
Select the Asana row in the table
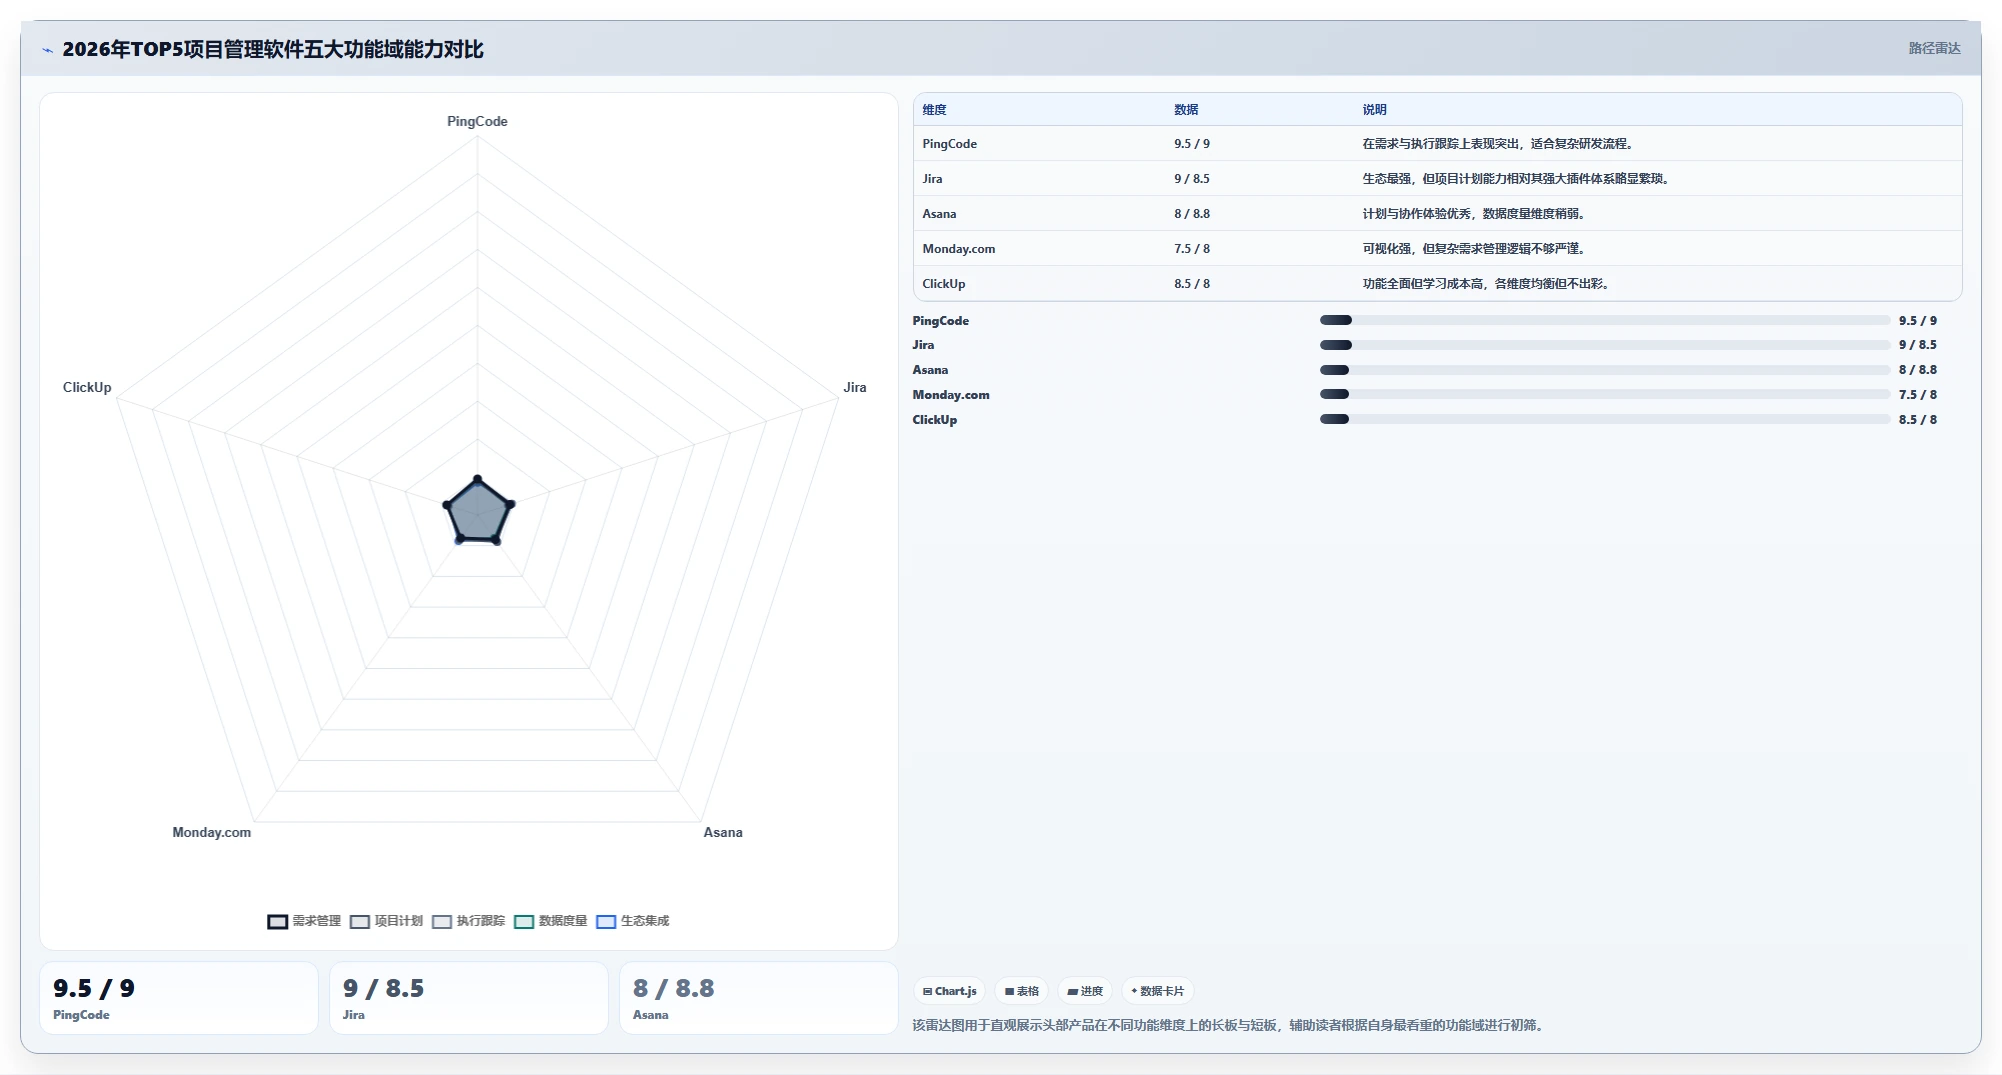click(x=1437, y=214)
